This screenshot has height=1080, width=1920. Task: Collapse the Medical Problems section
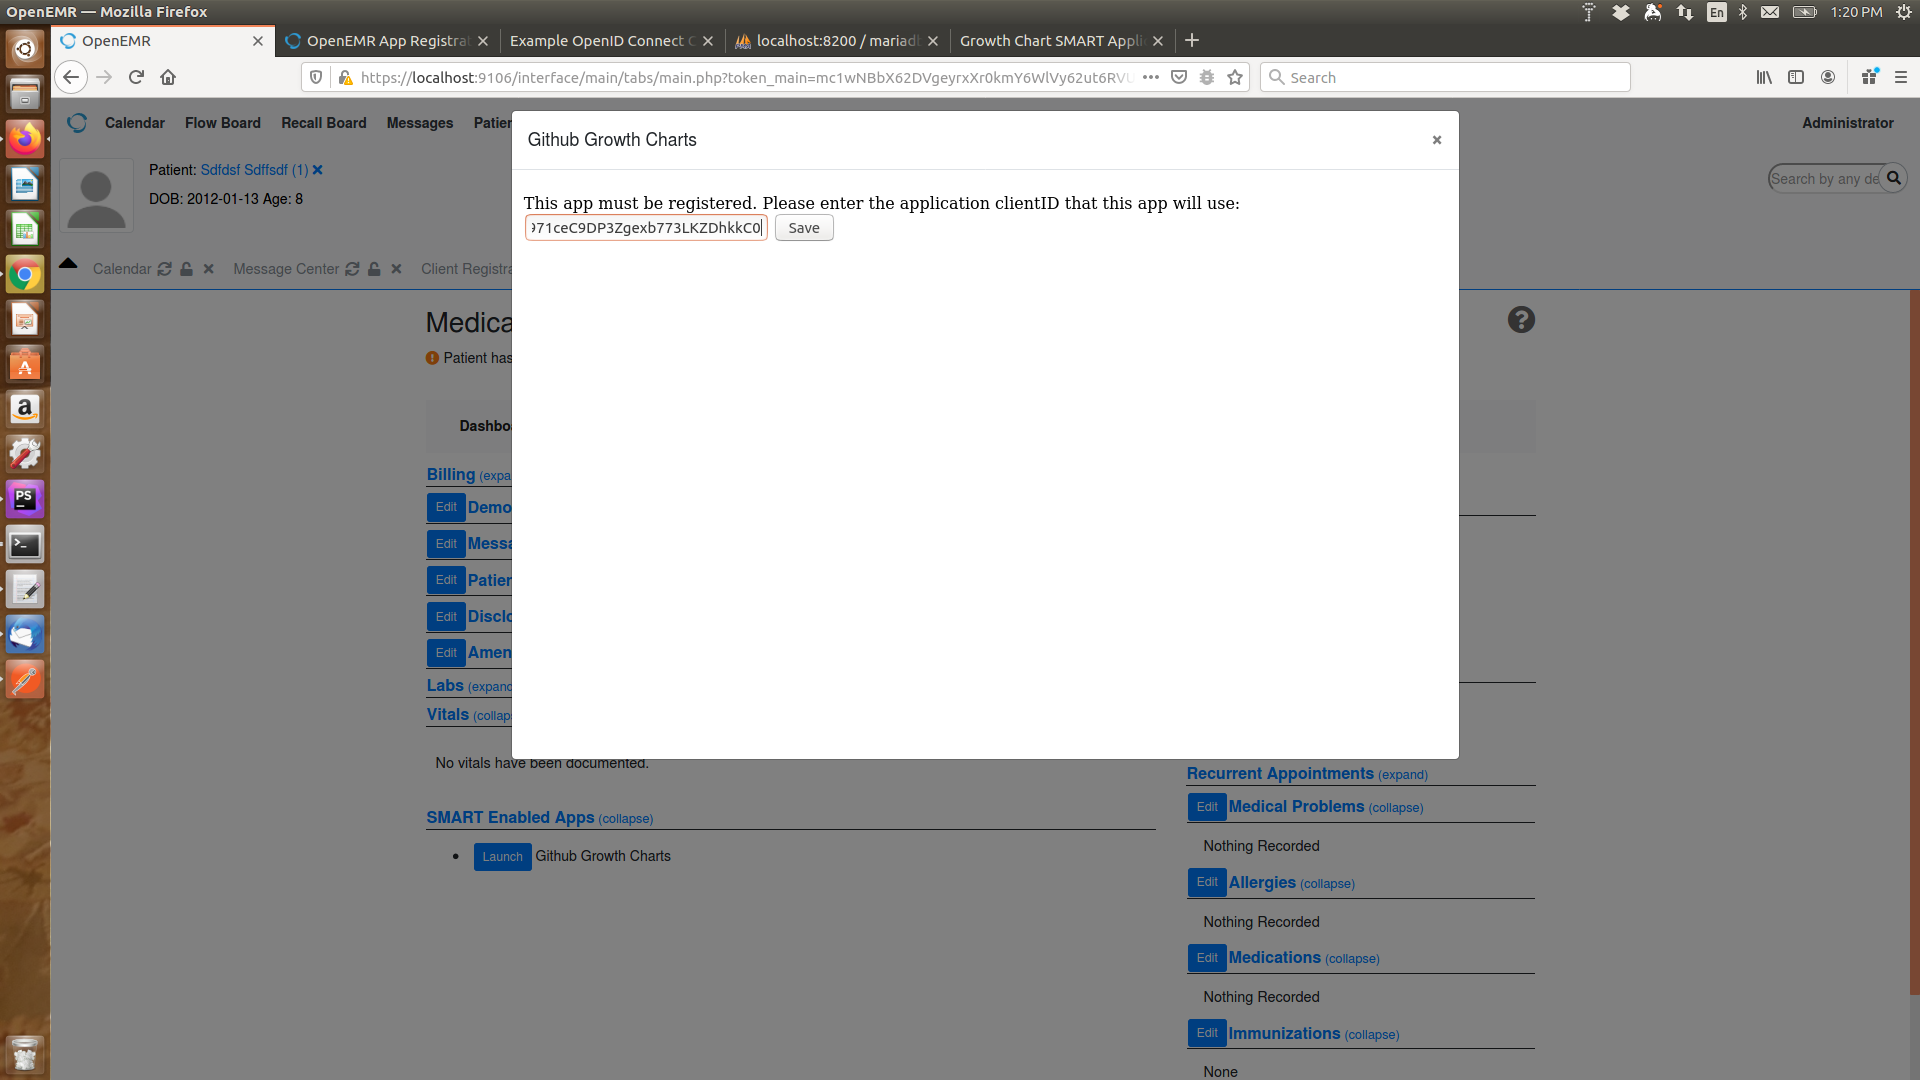pyautogui.click(x=1396, y=807)
